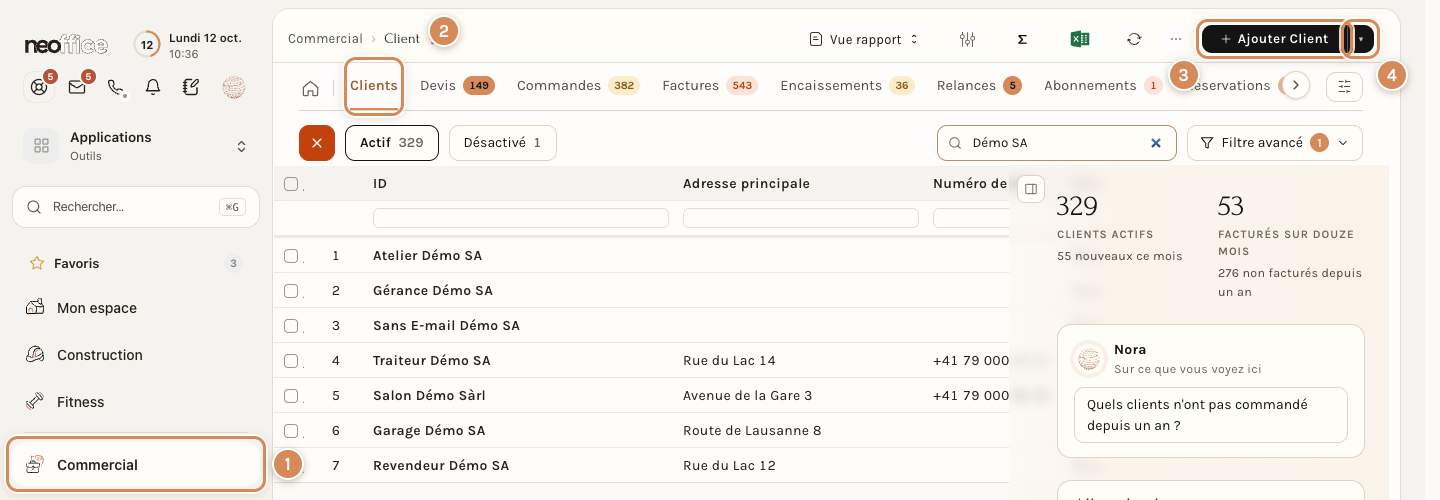Image resolution: width=1440 pixels, height=500 pixels.
Task: Open Commercial in the sidebar
Action: click(136, 465)
